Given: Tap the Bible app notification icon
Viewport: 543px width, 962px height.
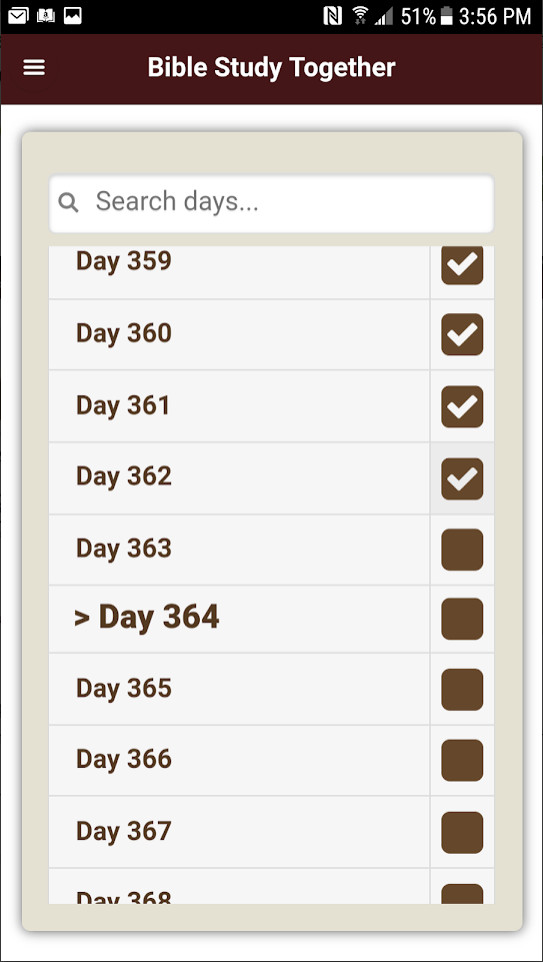Looking at the screenshot, I should tap(46, 17).
